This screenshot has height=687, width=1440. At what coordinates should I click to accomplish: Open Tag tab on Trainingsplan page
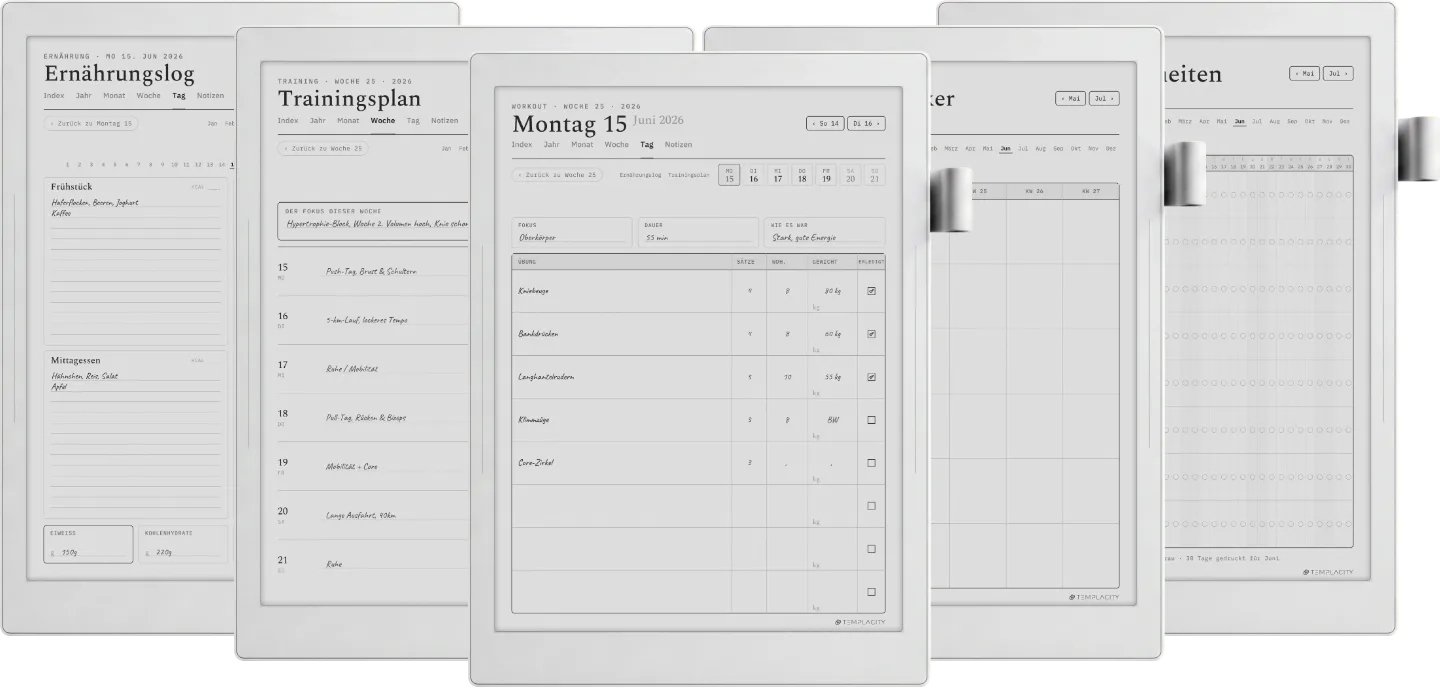413,120
